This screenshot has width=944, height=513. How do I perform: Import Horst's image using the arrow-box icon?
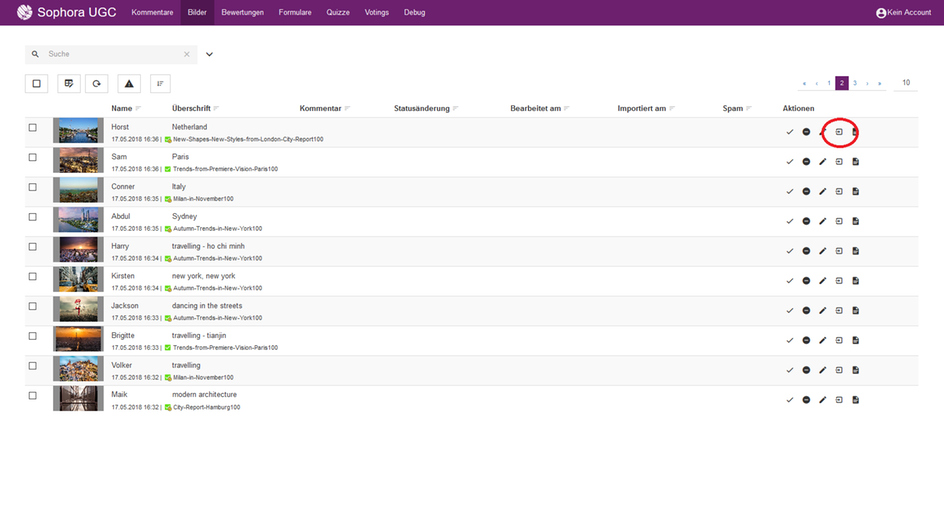(x=839, y=132)
